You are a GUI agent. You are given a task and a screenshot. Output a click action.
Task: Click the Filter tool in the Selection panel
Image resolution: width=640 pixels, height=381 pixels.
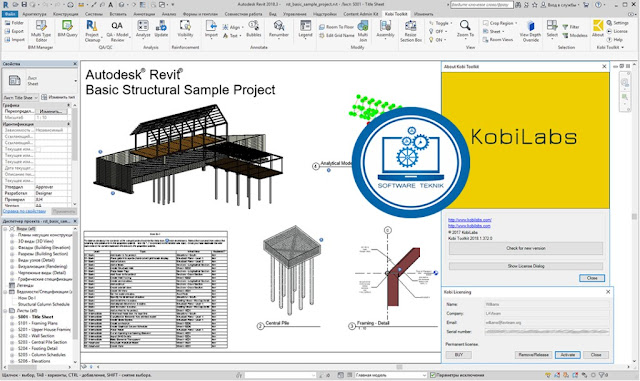571,27
